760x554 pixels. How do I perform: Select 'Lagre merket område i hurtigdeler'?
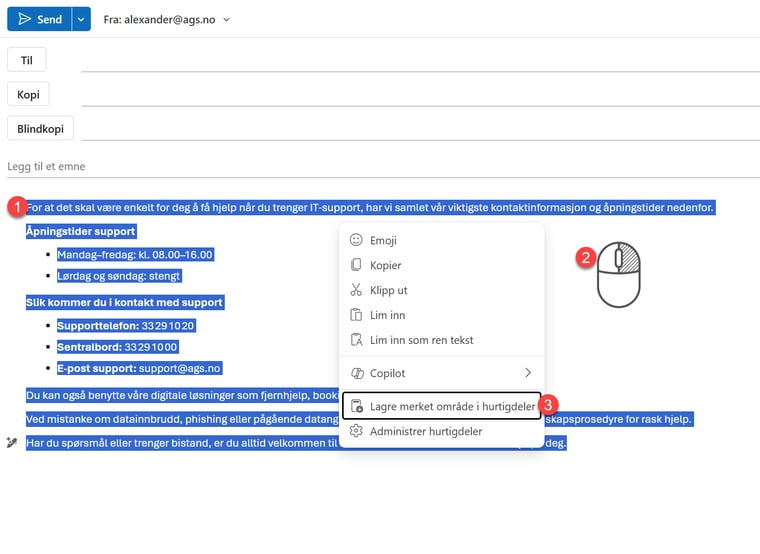coord(442,406)
